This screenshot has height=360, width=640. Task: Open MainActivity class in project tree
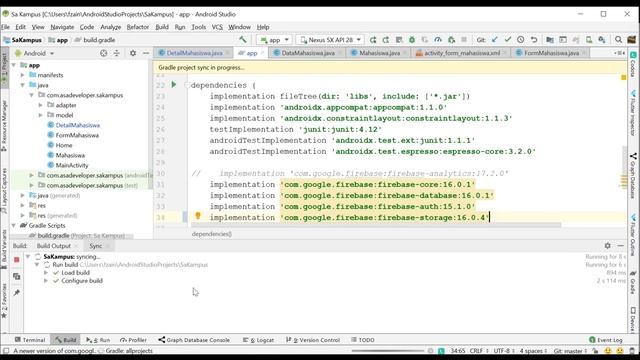[x=72, y=165]
